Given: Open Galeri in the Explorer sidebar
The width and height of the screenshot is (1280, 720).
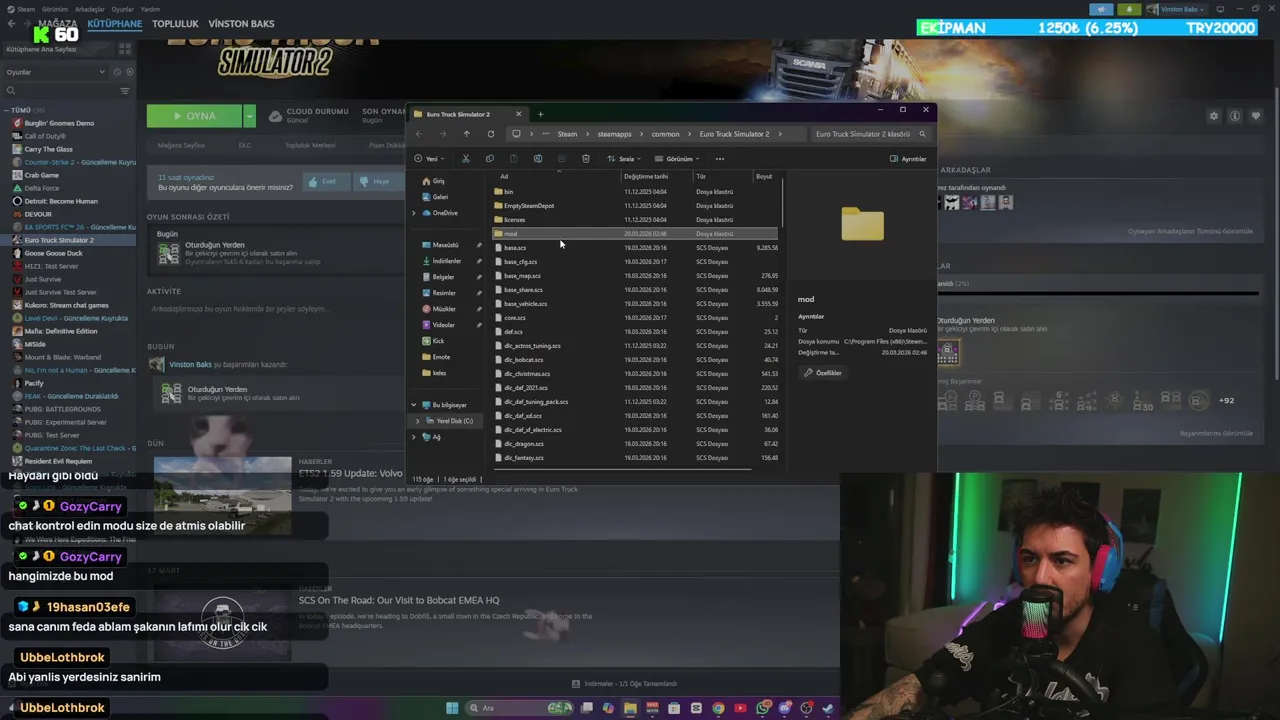Looking at the screenshot, I should pyautogui.click(x=434, y=197).
